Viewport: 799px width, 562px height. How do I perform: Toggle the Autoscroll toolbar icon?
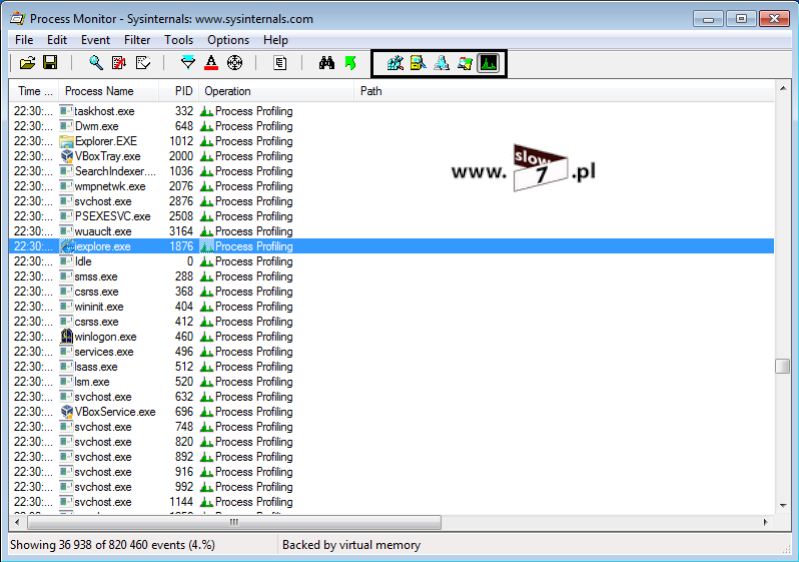[119, 63]
